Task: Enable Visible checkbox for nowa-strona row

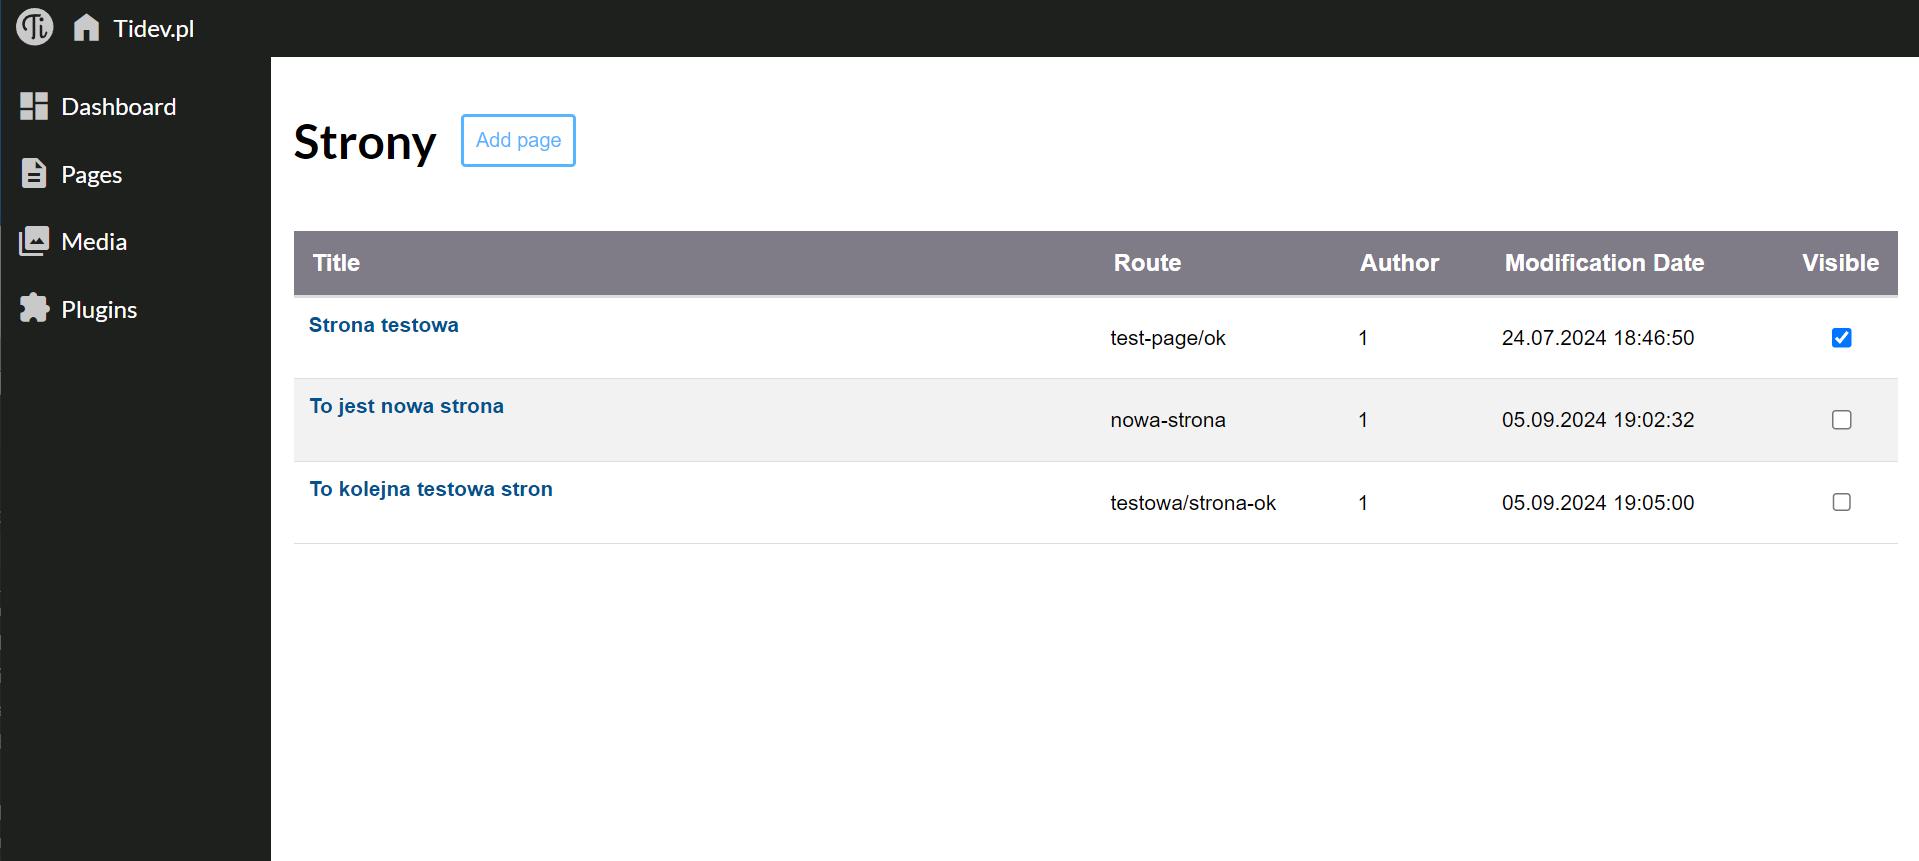Action: pyautogui.click(x=1841, y=420)
